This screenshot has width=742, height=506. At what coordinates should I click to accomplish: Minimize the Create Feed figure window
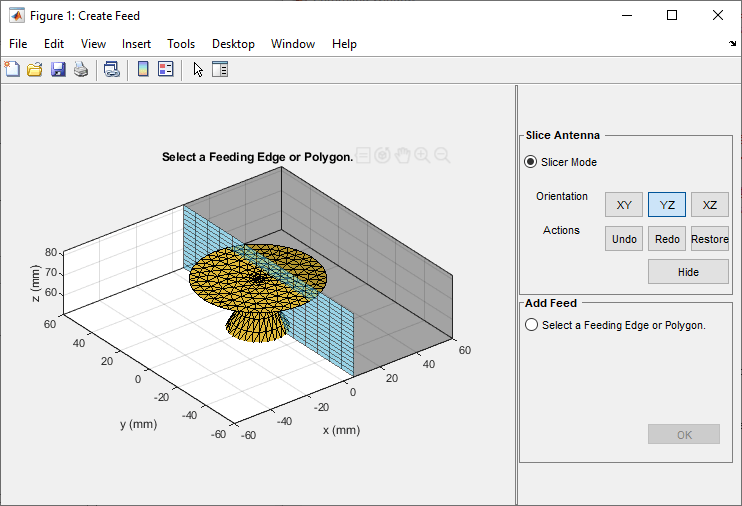[x=627, y=15]
